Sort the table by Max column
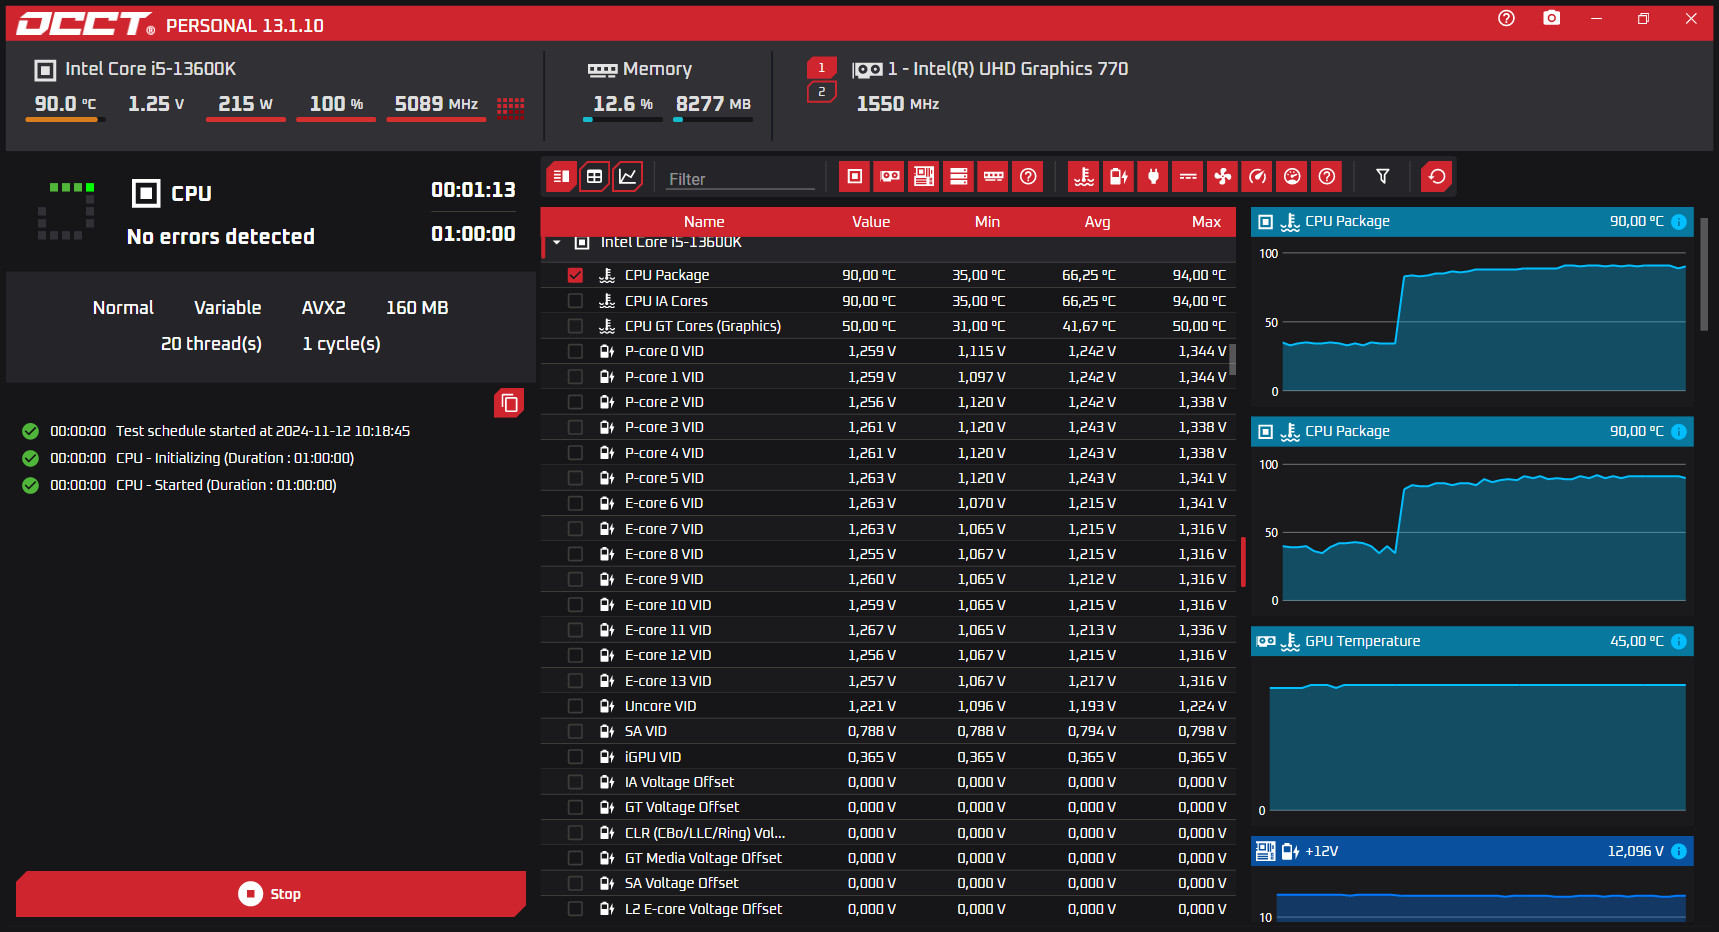This screenshot has height=932, width=1719. pos(1206,222)
